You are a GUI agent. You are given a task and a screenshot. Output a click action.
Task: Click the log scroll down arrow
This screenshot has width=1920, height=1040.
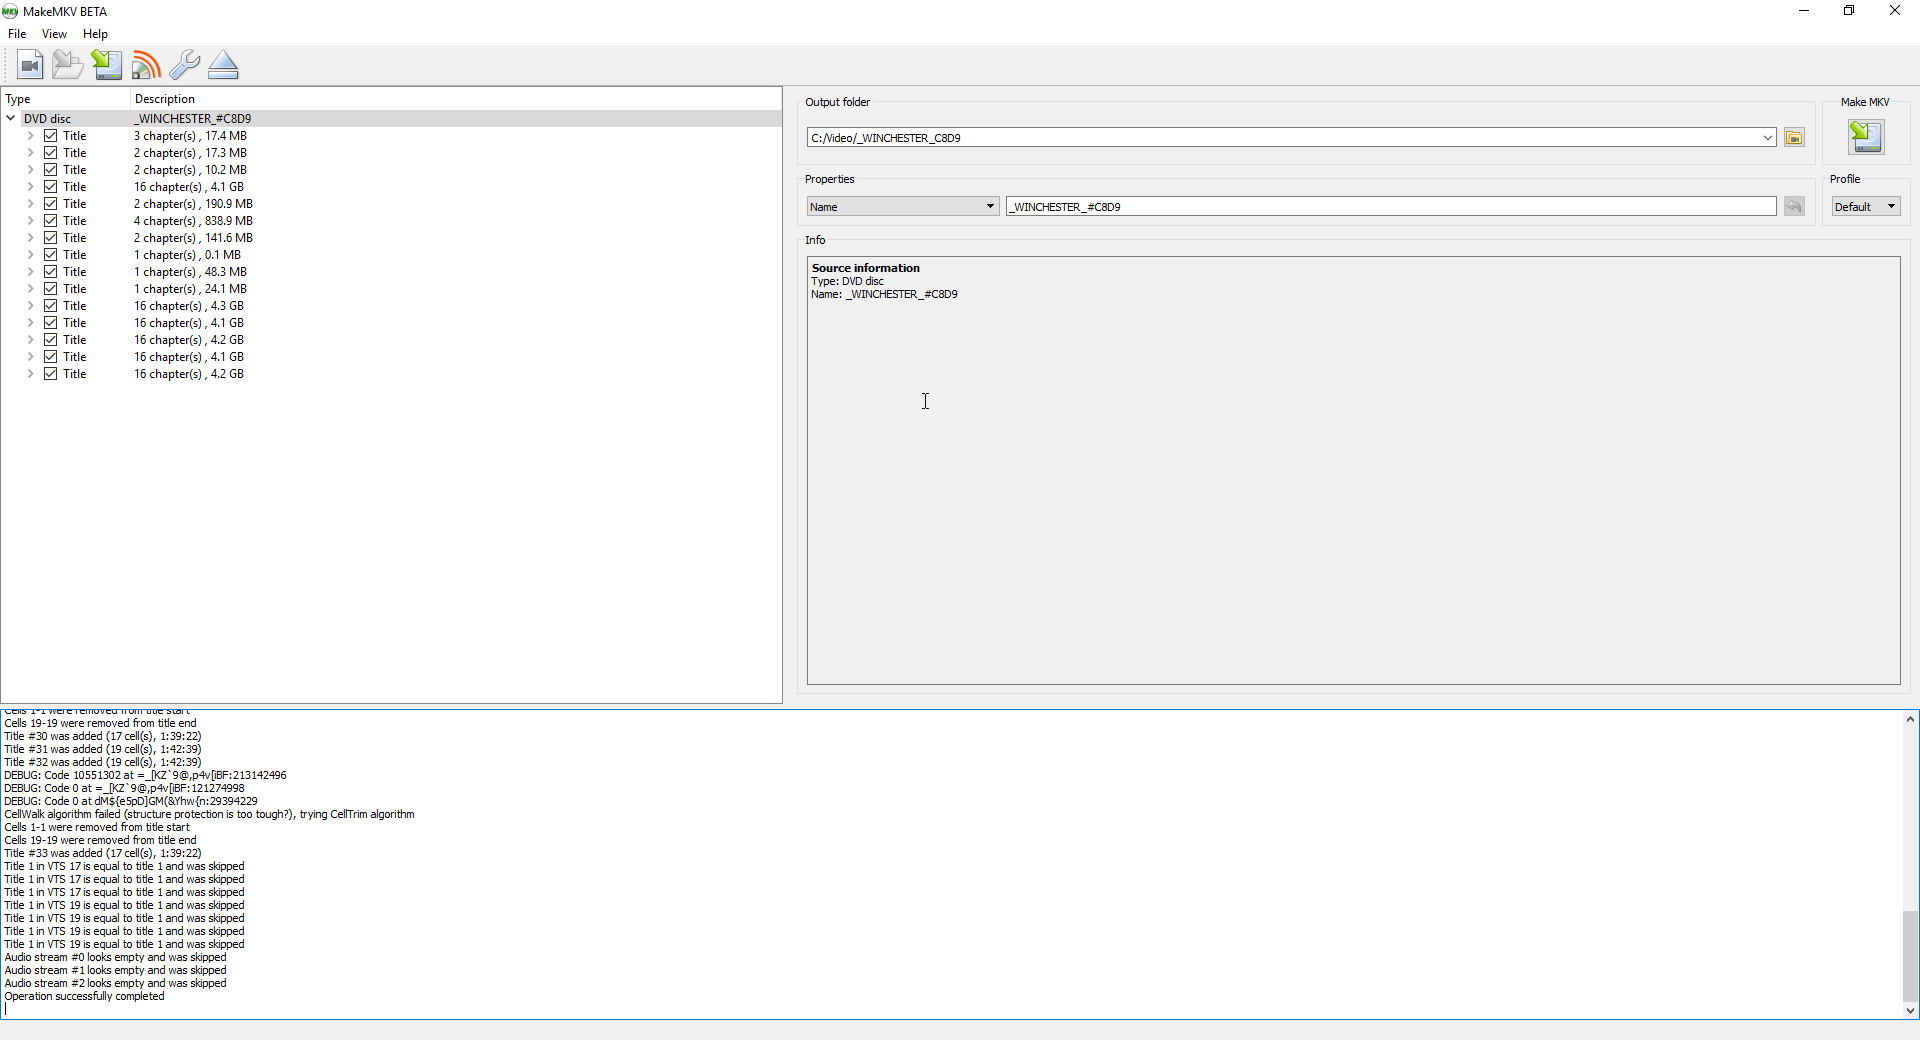click(x=1910, y=1011)
